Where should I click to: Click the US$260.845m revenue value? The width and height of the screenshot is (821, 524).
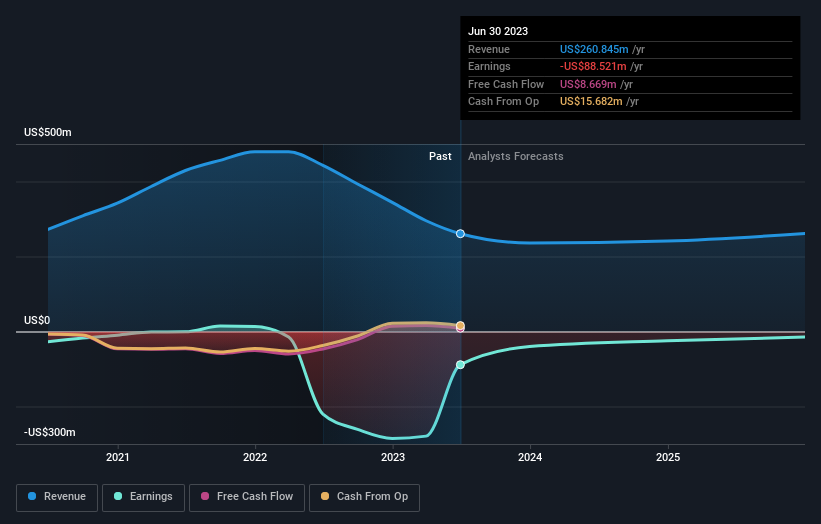594,49
